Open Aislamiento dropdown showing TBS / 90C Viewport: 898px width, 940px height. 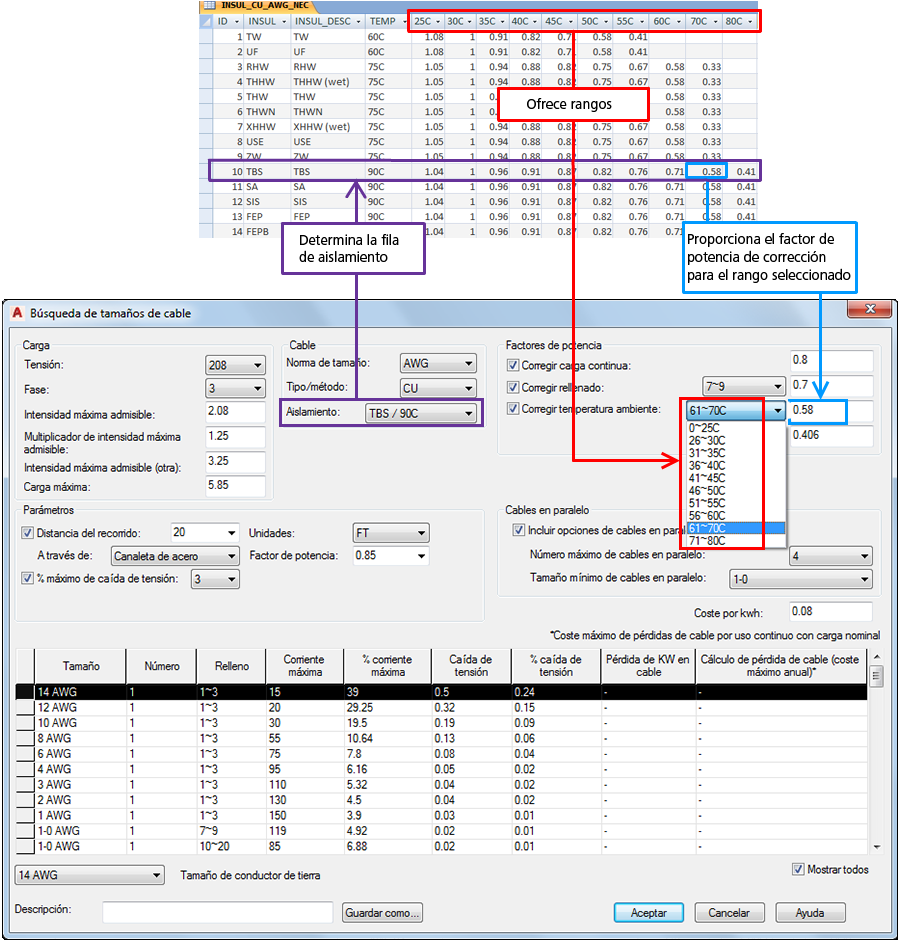tap(421, 414)
